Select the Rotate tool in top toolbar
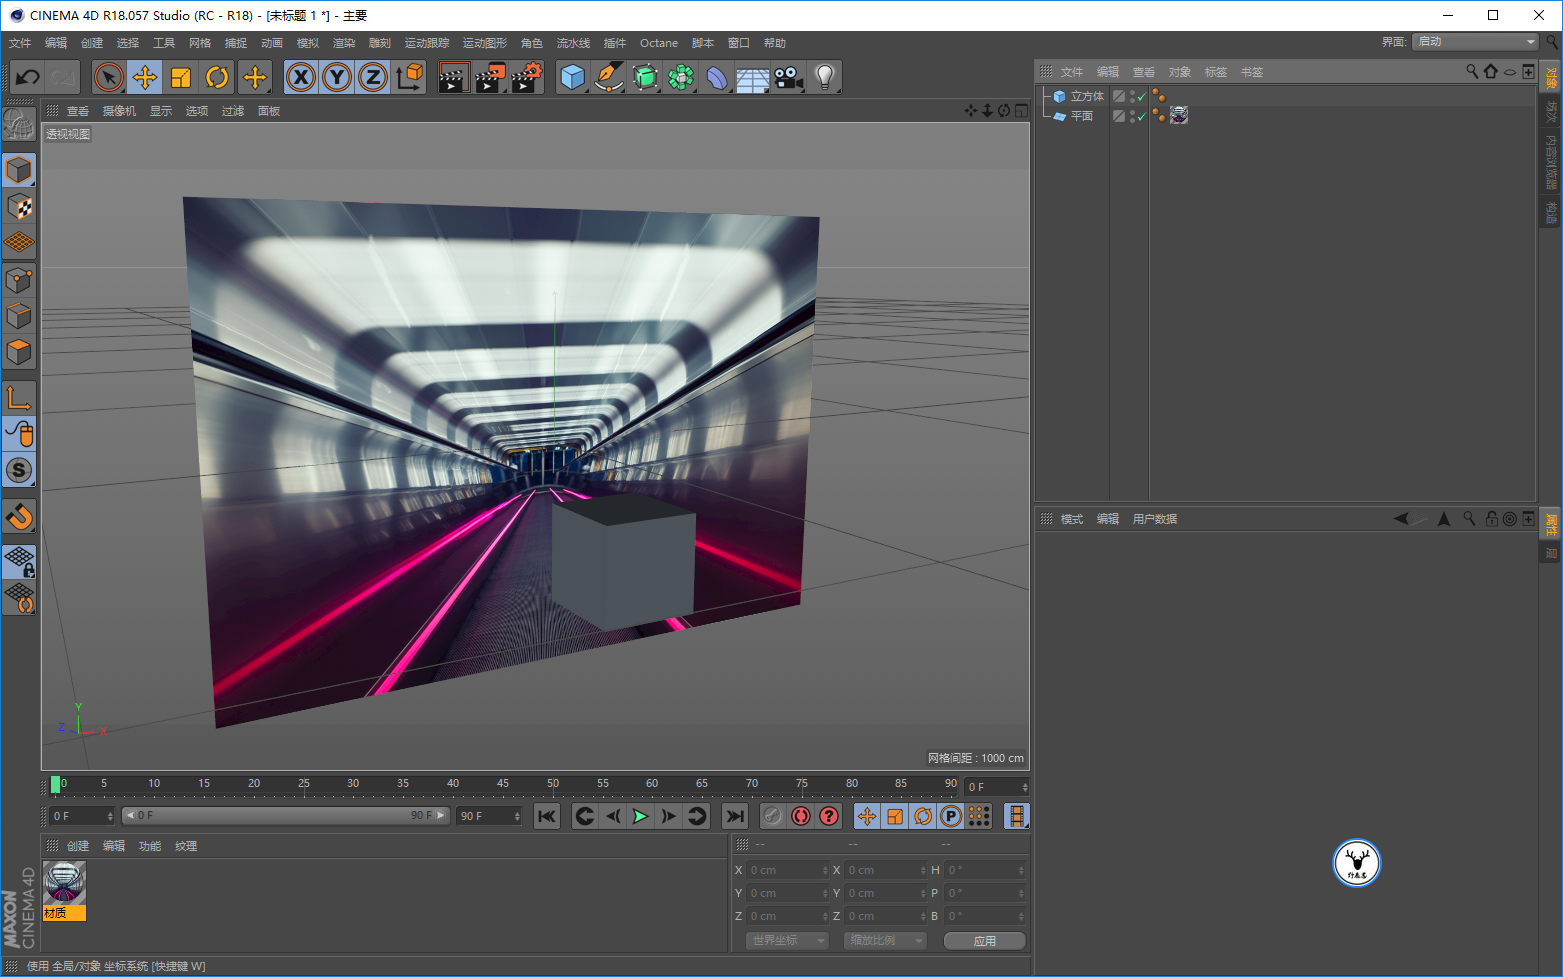Screen dimensions: 1563x977 tap(217, 77)
